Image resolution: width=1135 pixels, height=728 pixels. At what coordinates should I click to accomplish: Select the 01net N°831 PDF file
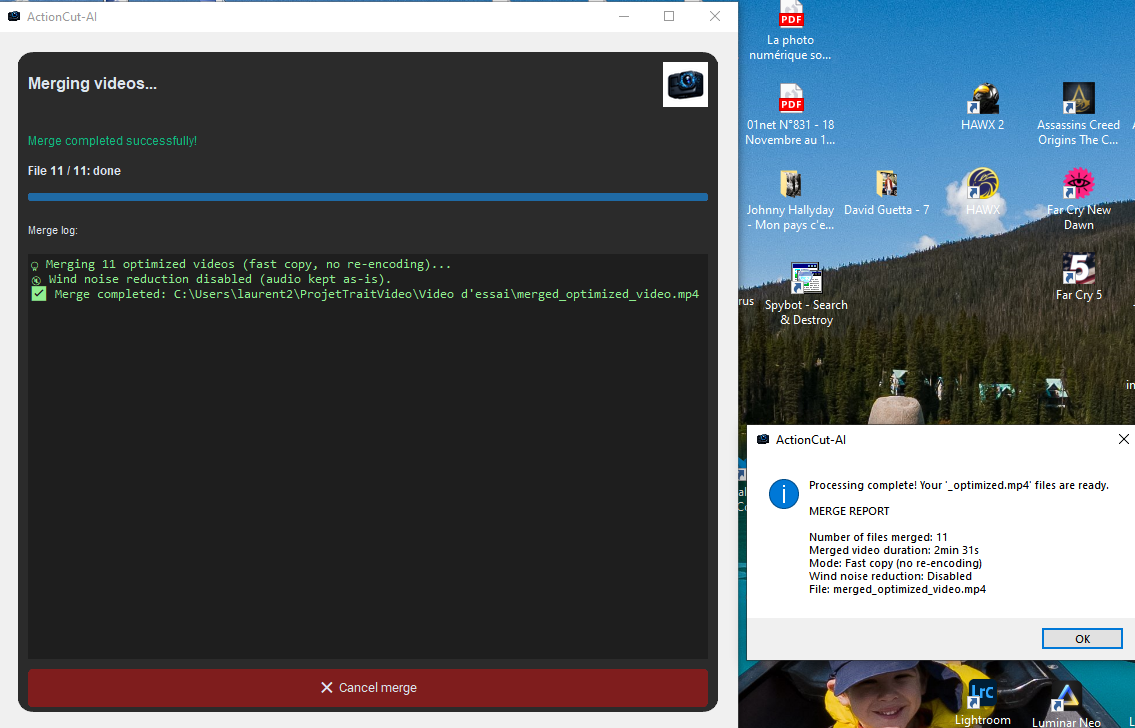790,114
